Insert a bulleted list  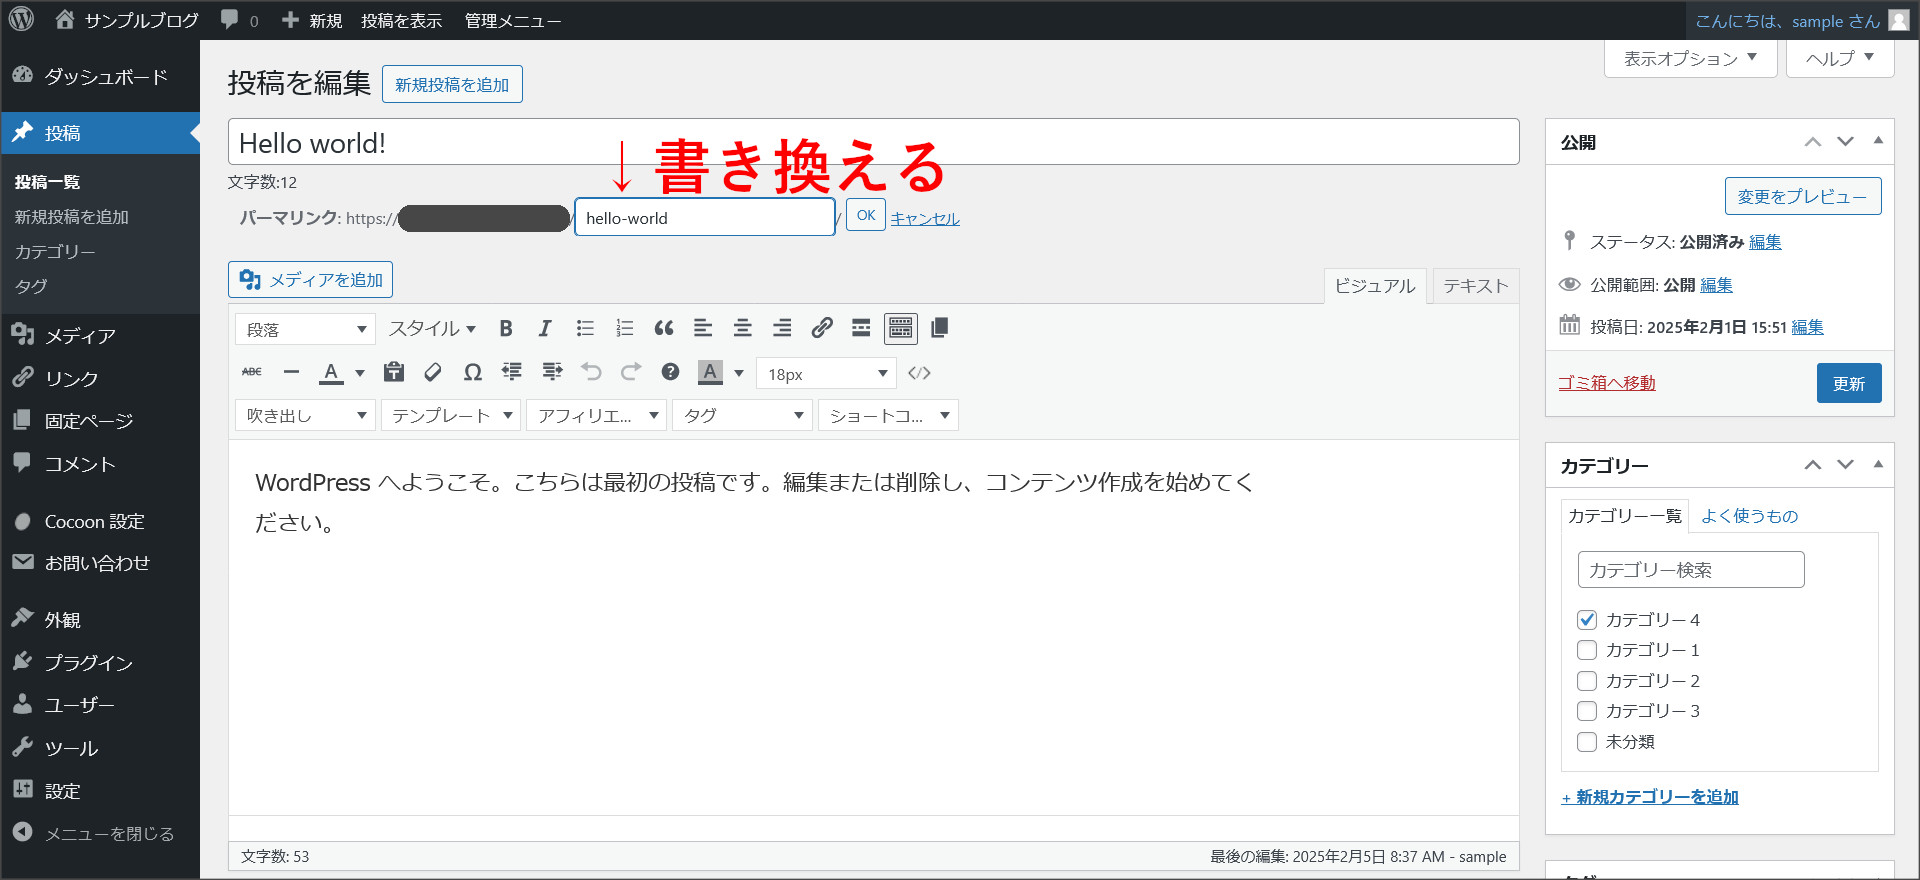pos(585,329)
